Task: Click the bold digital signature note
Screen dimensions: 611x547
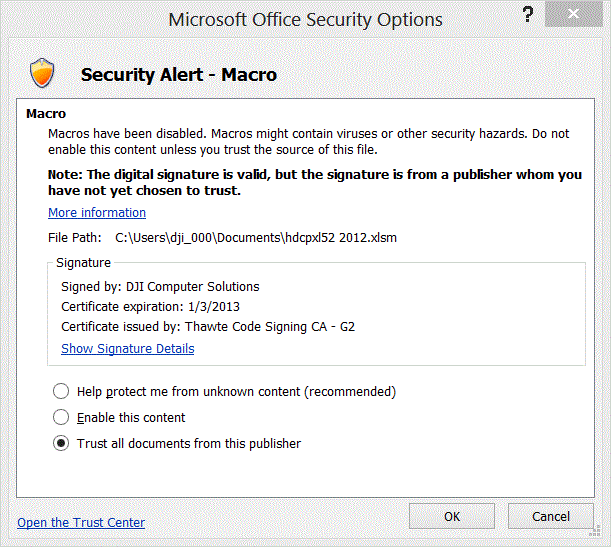Action: click(315, 182)
